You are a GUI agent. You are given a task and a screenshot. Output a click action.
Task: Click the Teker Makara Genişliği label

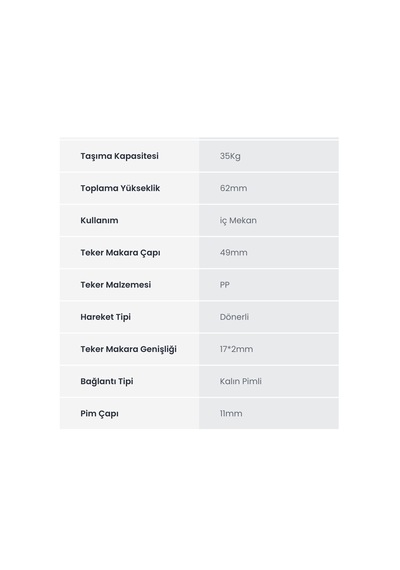(128, 349)
